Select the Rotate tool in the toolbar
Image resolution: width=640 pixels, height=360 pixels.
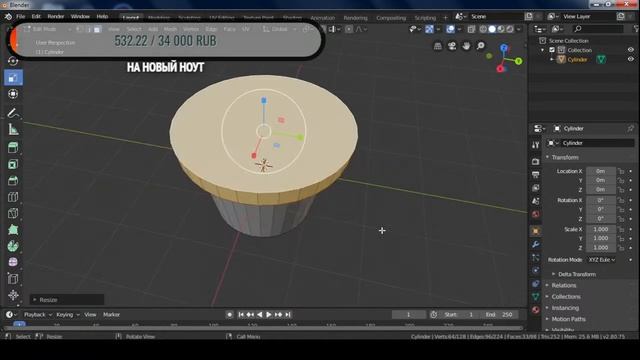13,61
